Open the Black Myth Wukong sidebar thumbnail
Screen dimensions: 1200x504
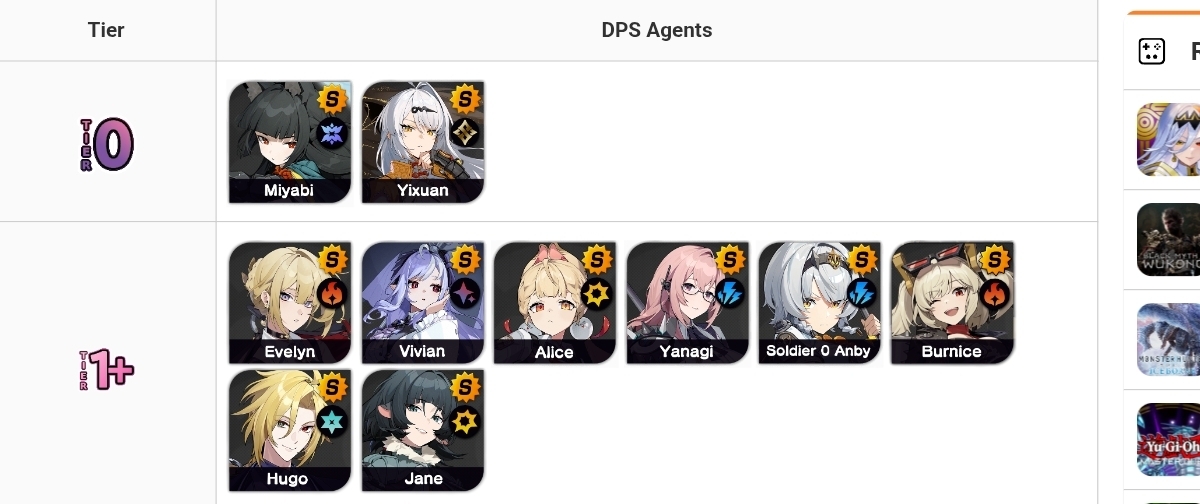[1168, 240]
